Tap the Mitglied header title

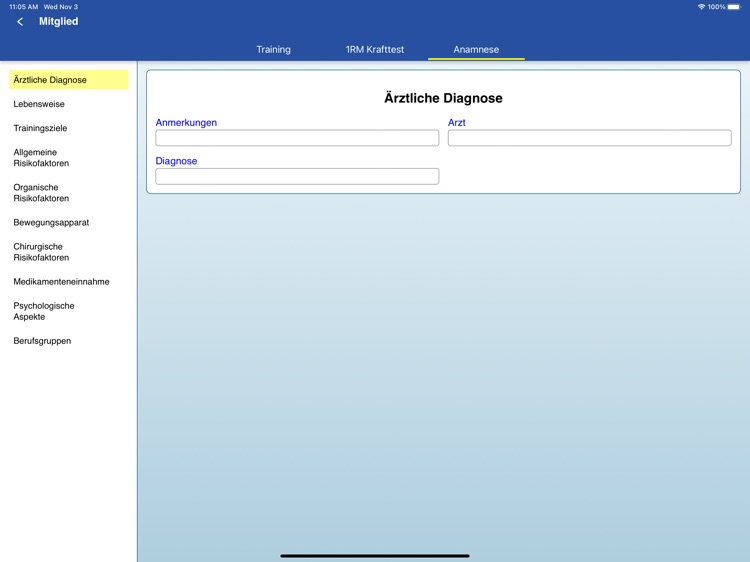click(x=58, y=22)
